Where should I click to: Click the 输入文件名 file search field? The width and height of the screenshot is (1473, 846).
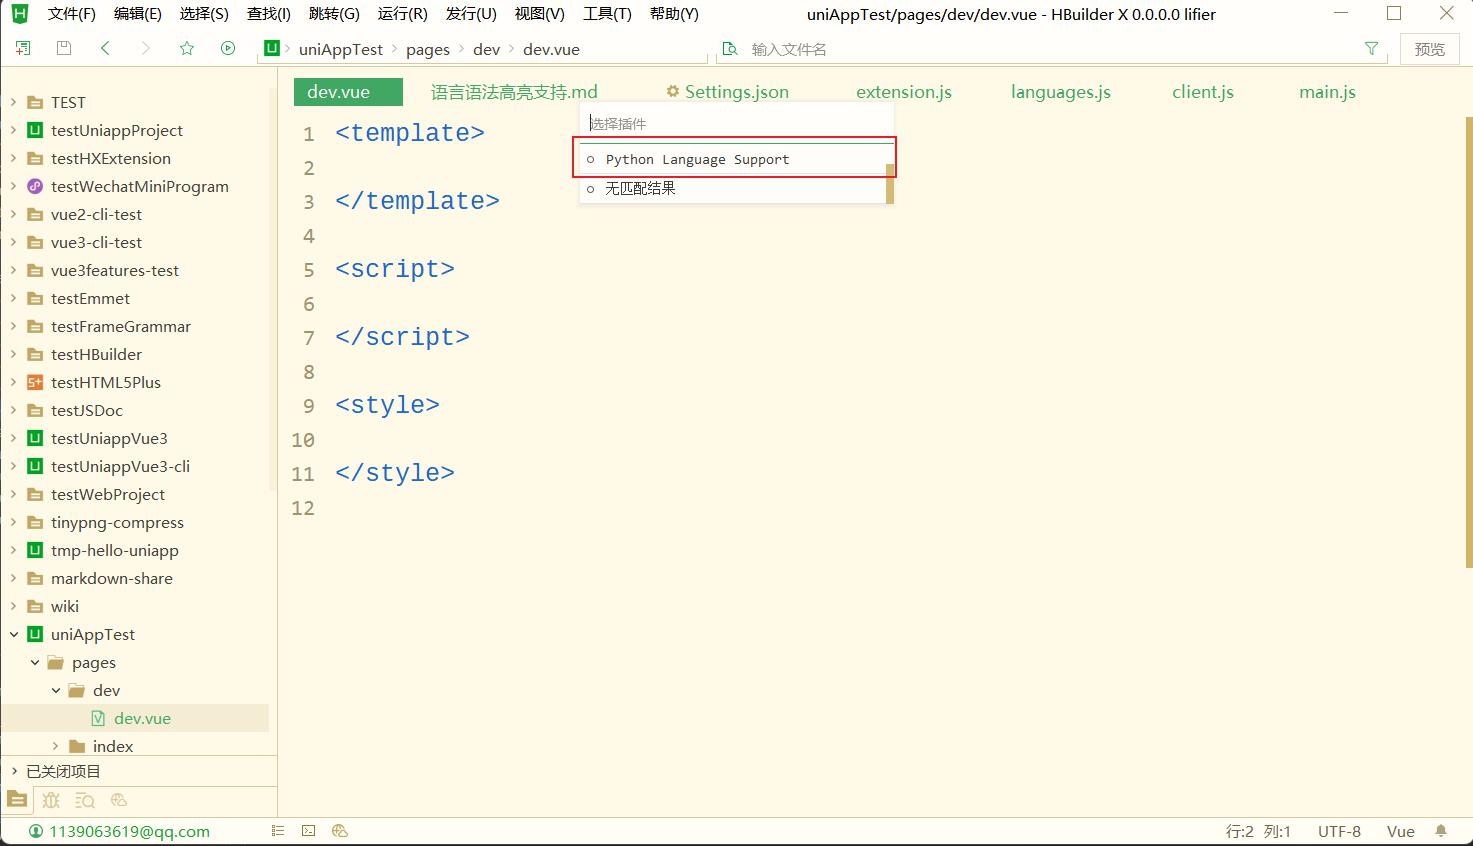[x=1050, y=49]
